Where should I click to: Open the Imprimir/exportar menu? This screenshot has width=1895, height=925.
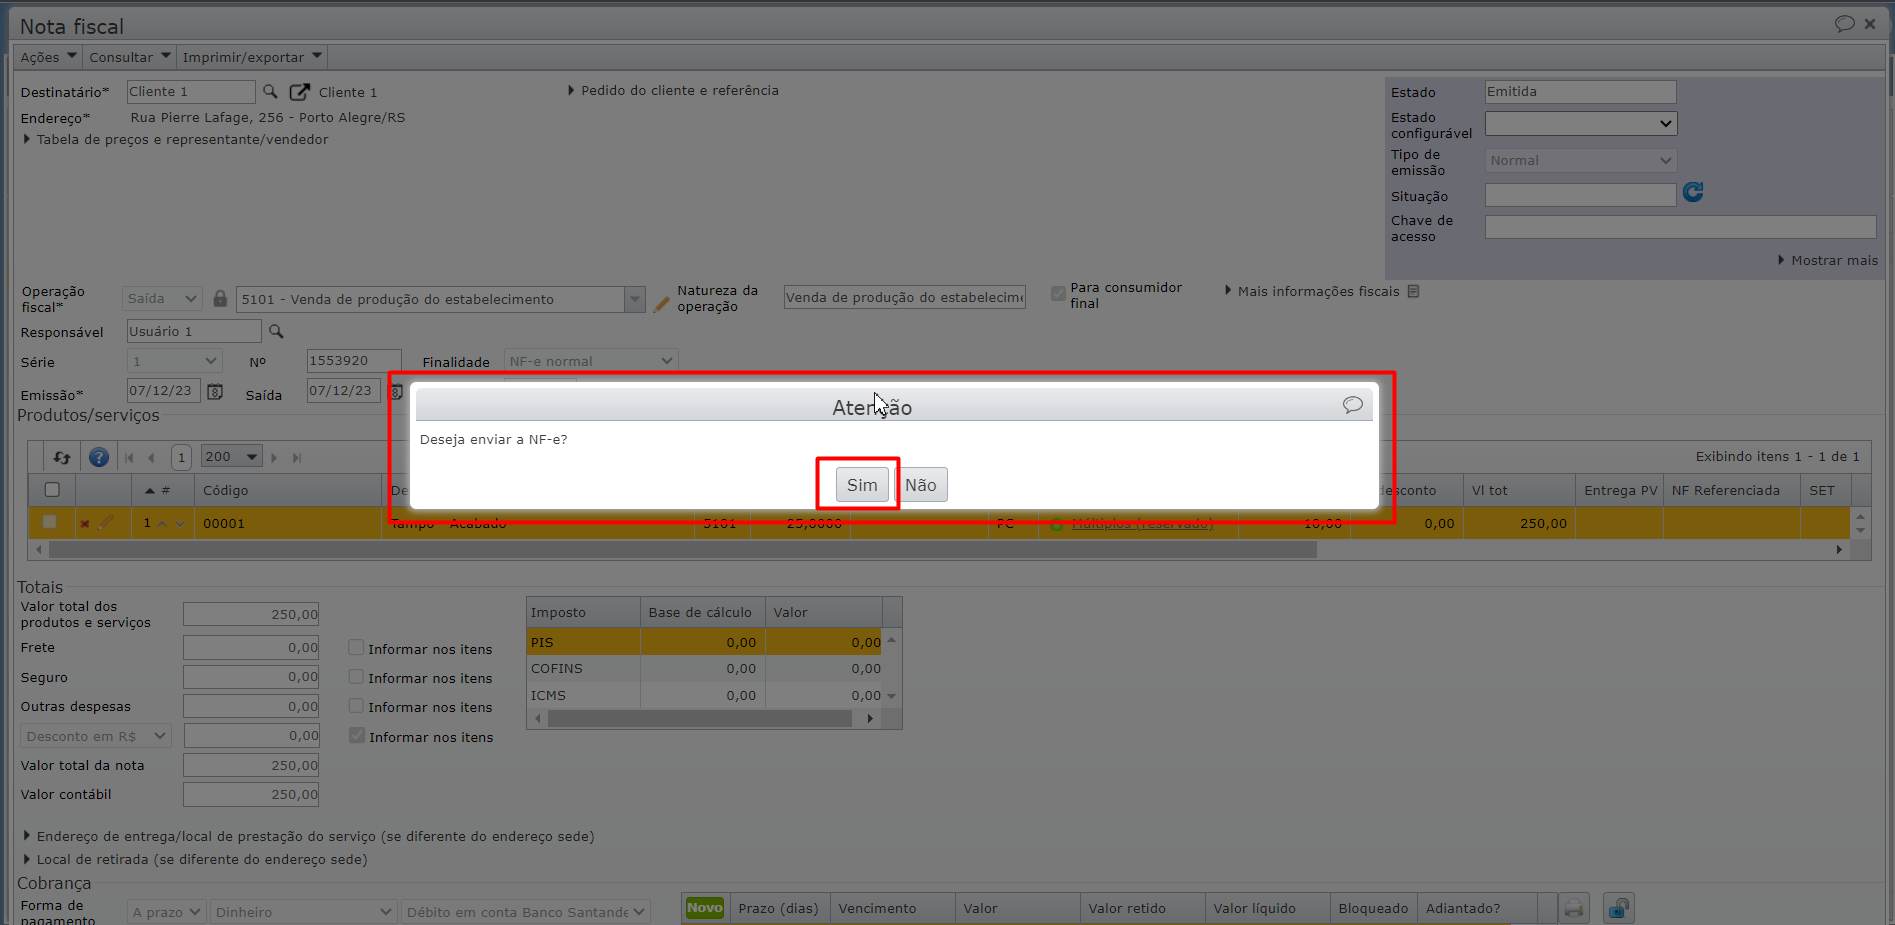[252, 57]
